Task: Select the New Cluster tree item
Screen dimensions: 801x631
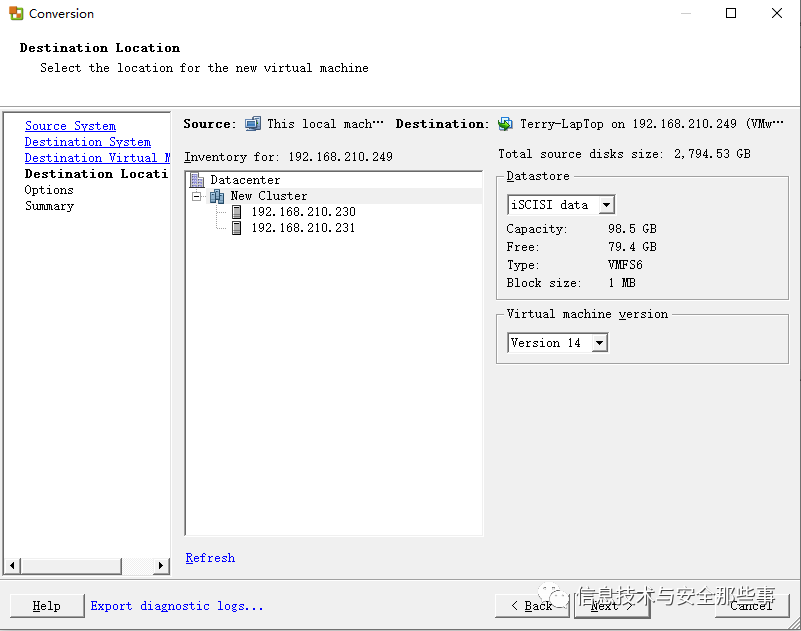Action: [x=269, y=196]
